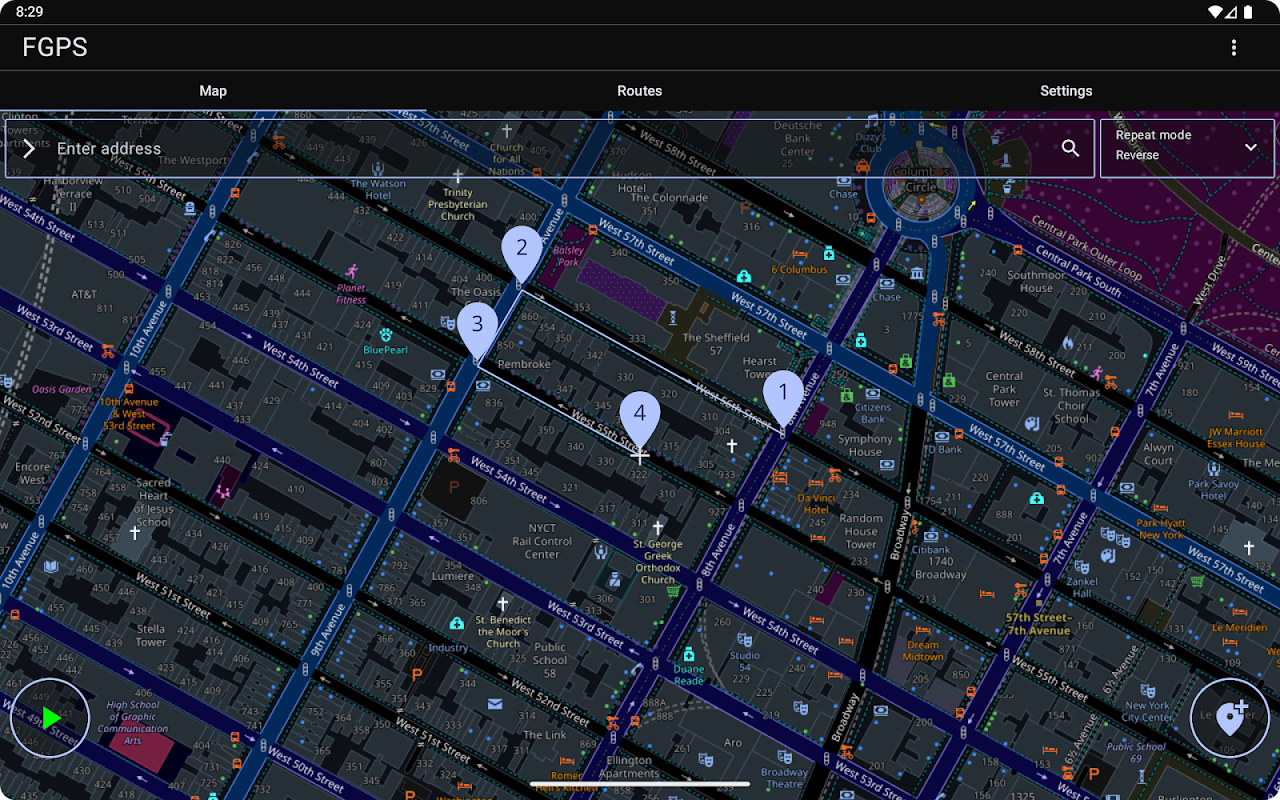Switch to the Map tab

pos(213,91)
